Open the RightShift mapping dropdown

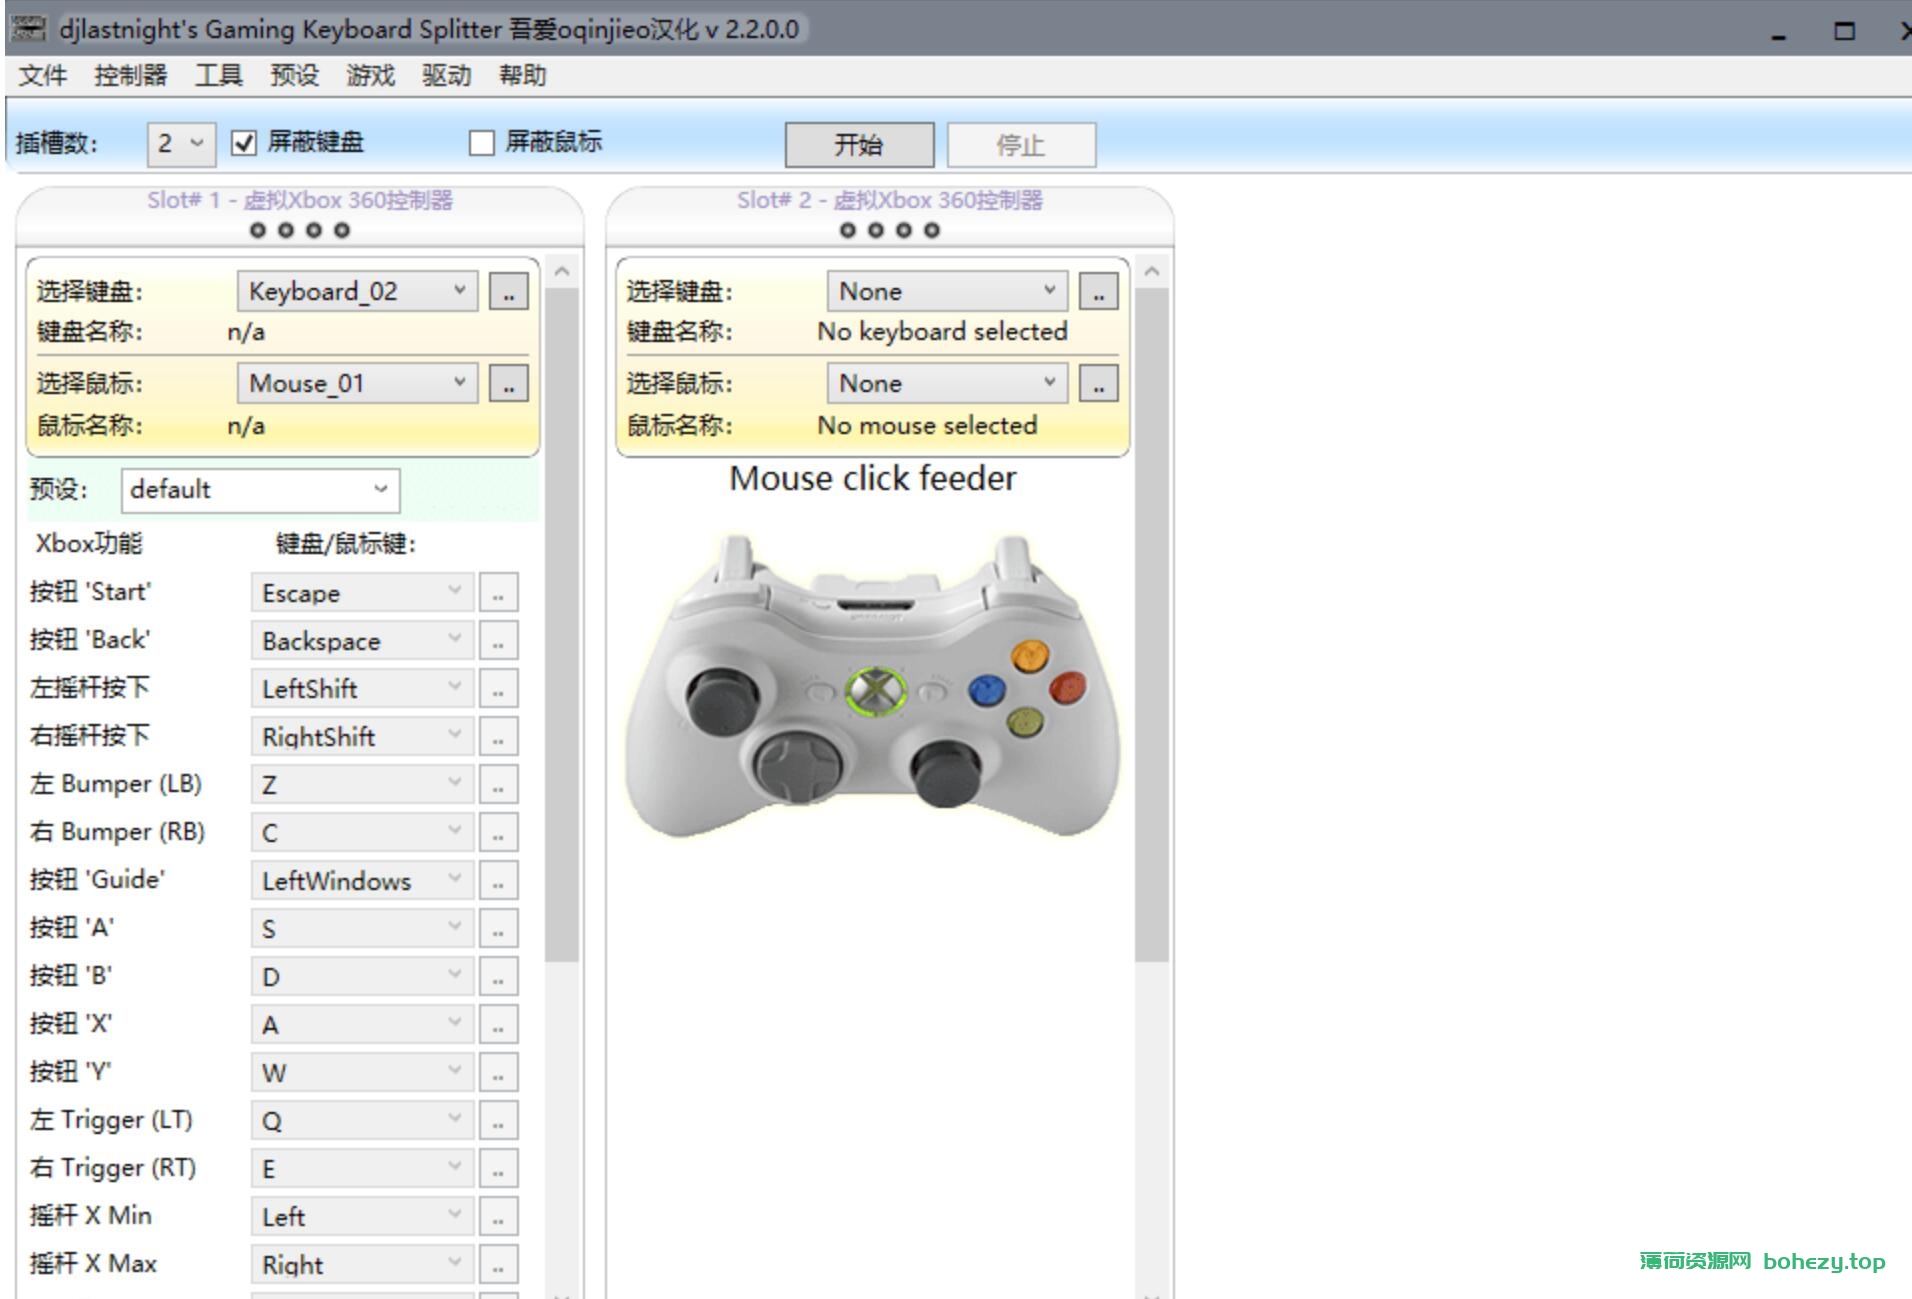(x=361, y=736)
